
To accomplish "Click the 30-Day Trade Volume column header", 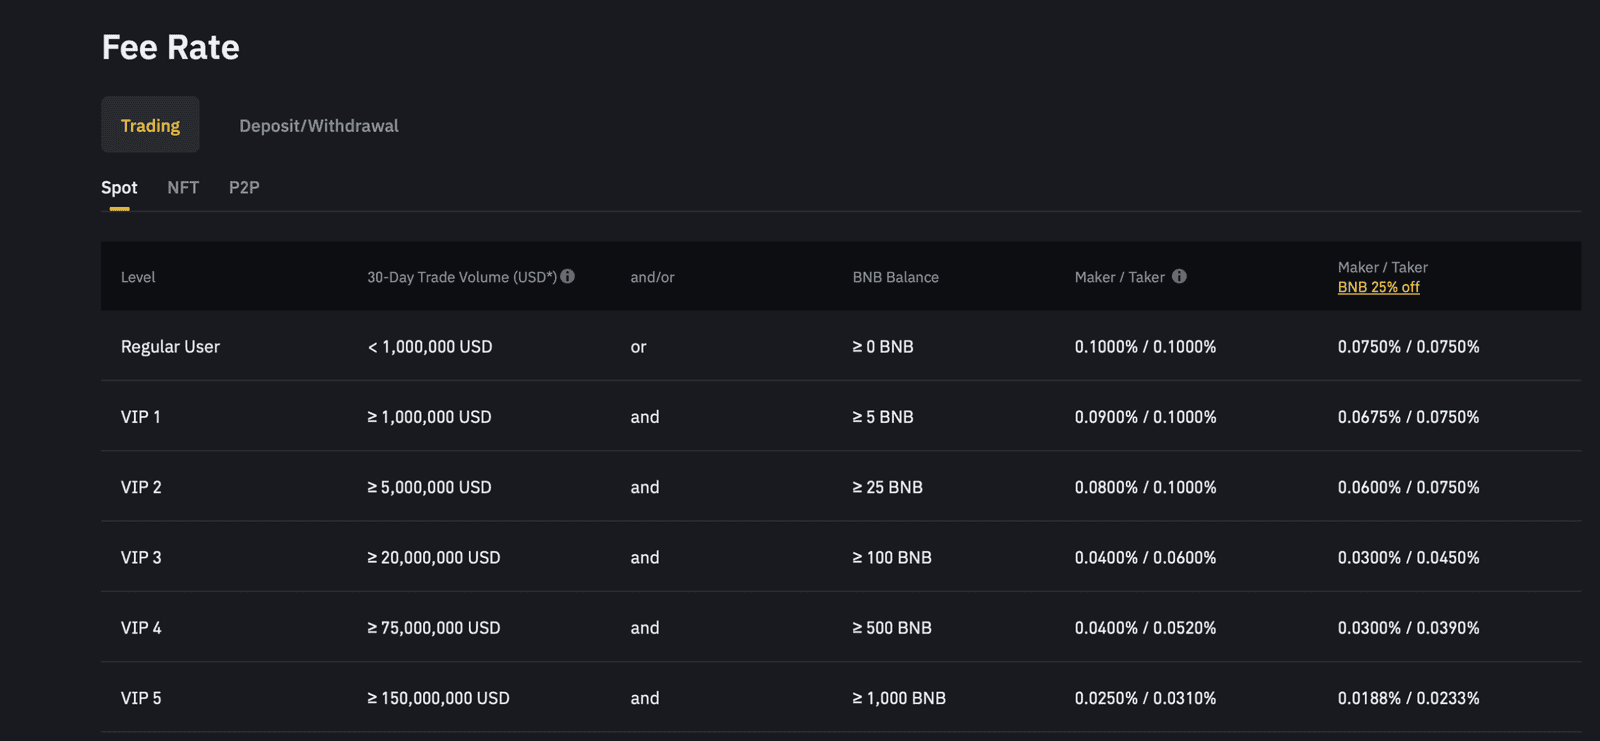I will point(461,277).
